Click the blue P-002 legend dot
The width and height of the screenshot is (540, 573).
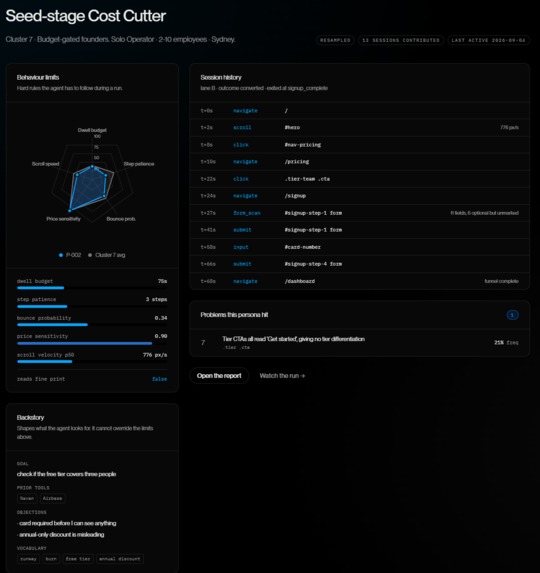(x=61, y=255)
